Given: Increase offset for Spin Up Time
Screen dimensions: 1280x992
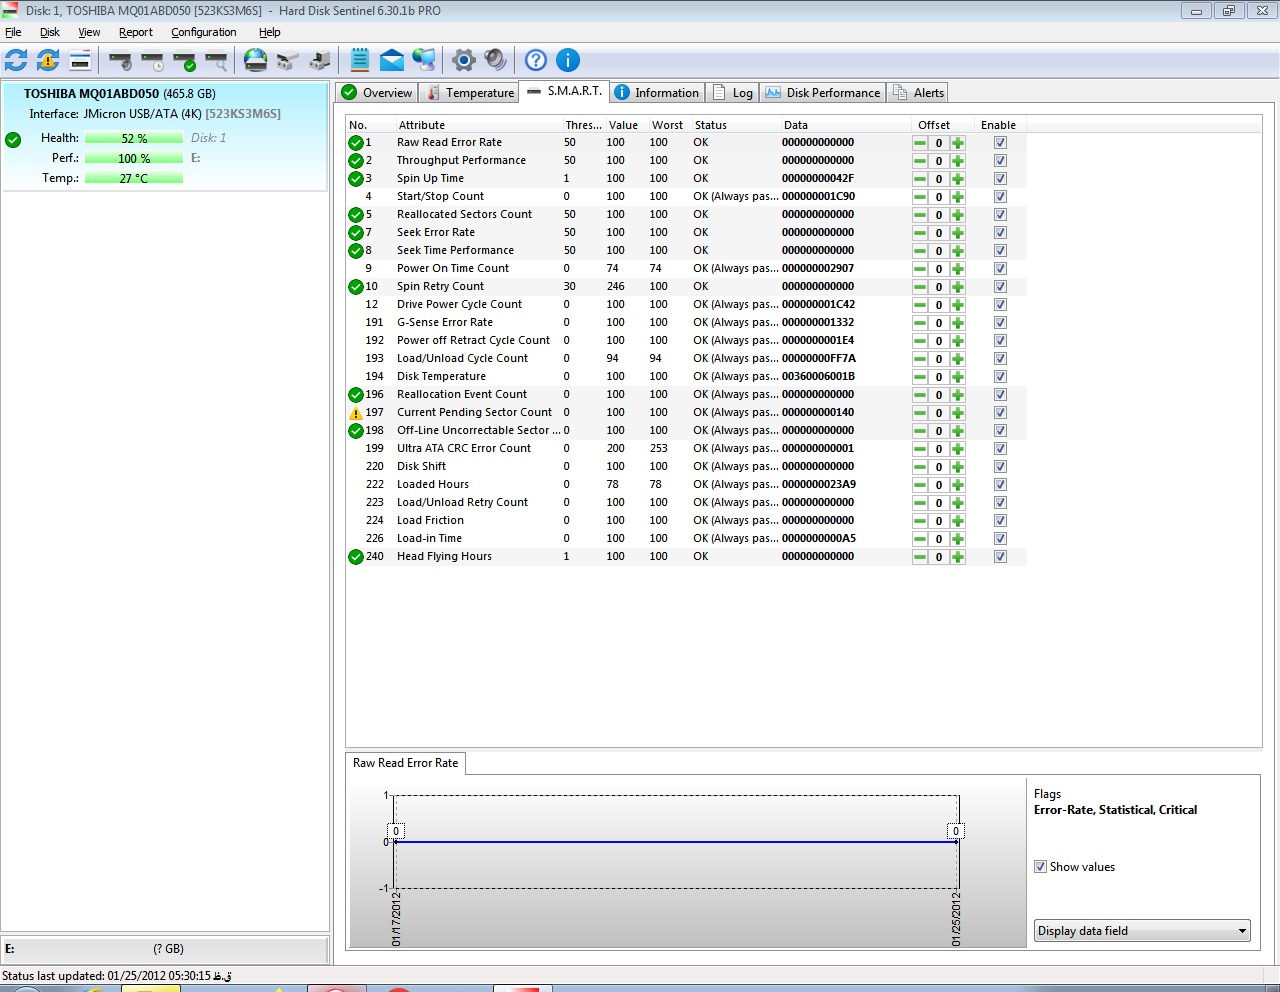Looking at the screenshot, I should pyautogui.click(x=958, y=179).
